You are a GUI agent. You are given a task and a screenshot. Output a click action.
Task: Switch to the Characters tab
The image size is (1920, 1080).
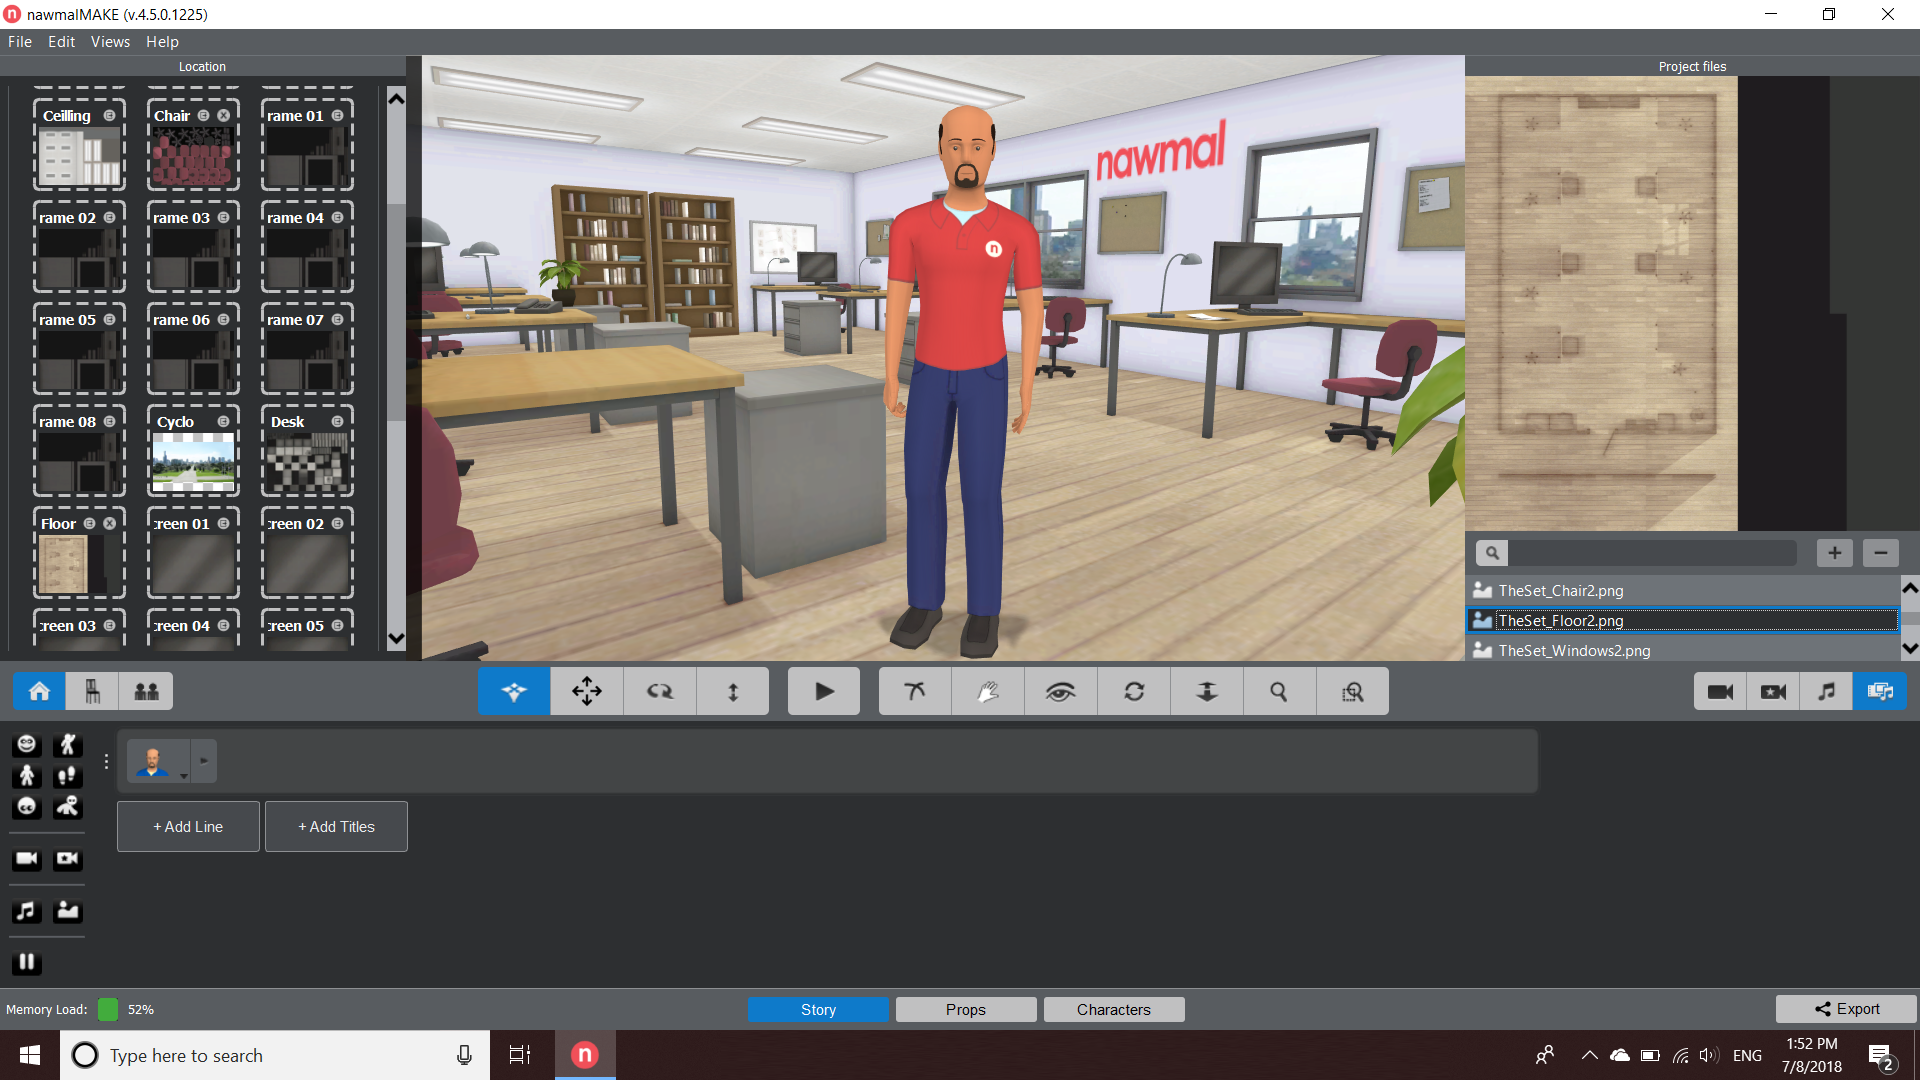coord(1114,1009)
